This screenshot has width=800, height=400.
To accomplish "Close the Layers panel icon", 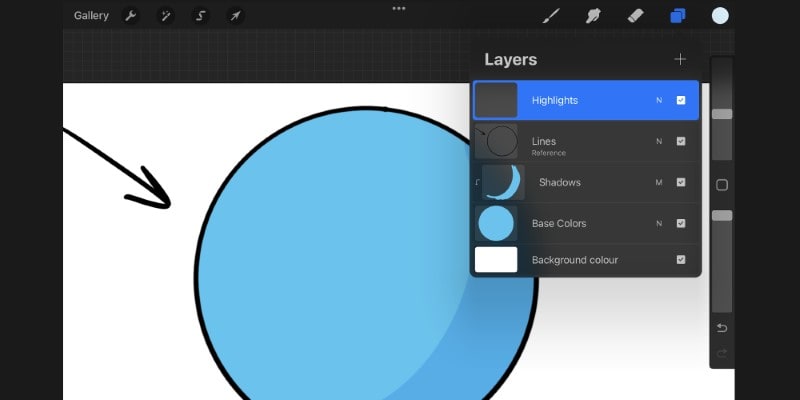I will coord(678,16).
